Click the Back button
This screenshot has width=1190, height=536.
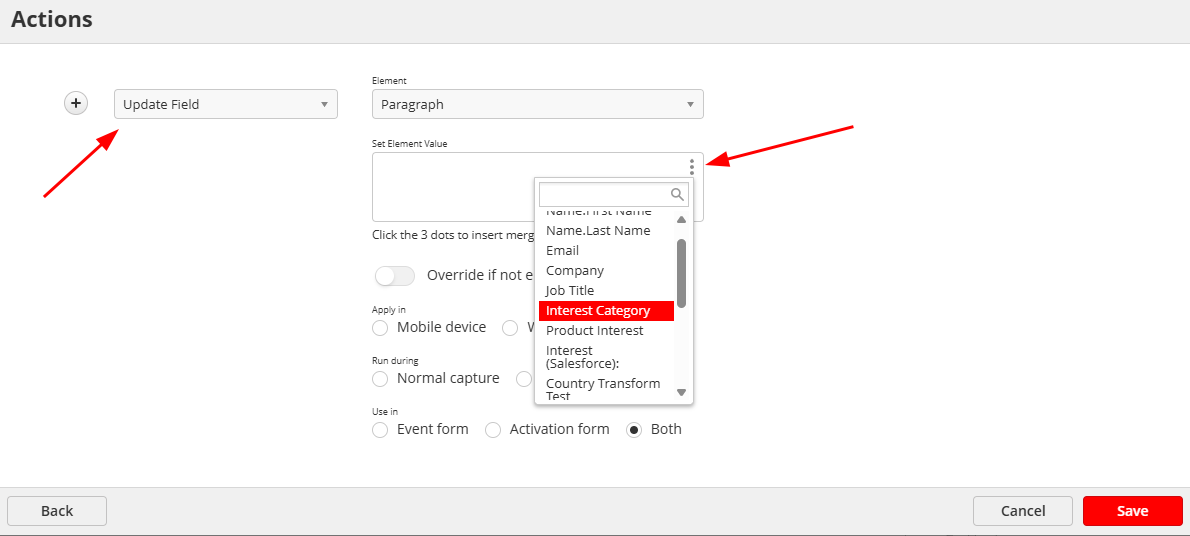coord(57,511)
